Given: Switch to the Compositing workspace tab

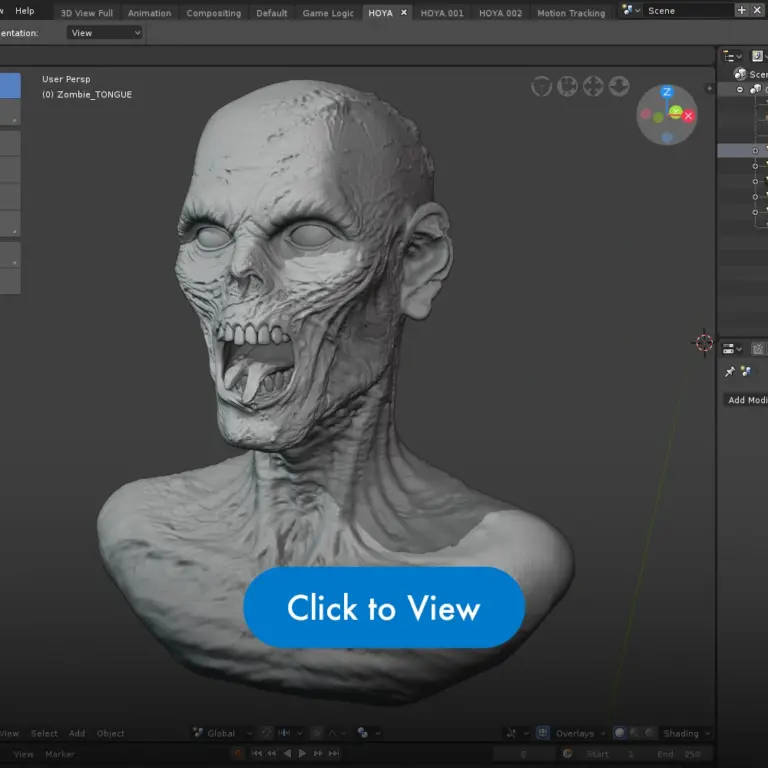Looking at the screenshot, I should coord(214,13).
